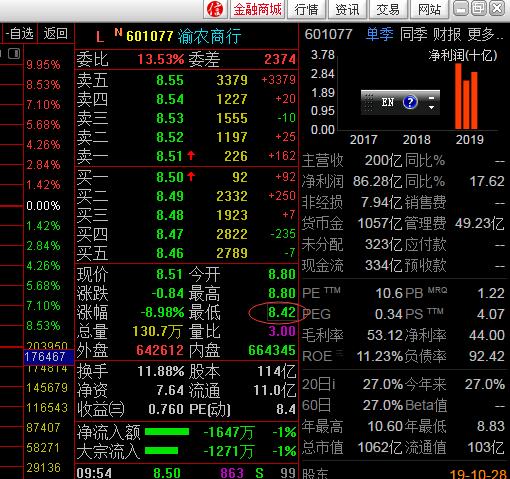Click the 量比 value 3.00
The width and height of the screenshot is (510, 479).
282,331
